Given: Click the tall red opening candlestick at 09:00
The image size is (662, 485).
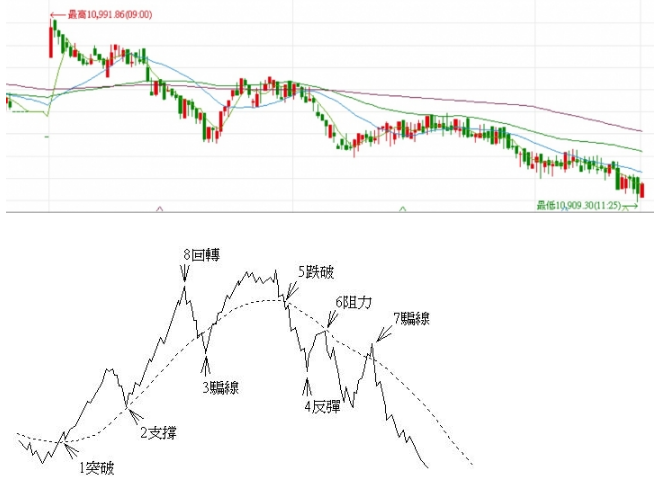Looking at the screenshot, I should coord(51,42).
